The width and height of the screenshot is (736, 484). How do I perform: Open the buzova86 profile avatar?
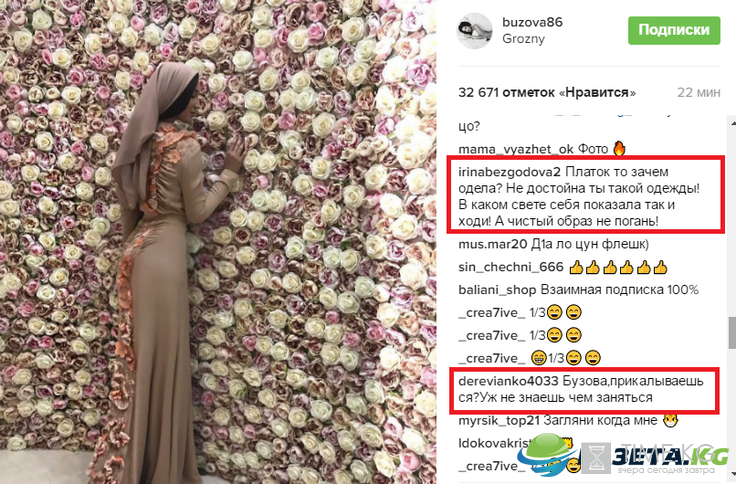[x=475, y=31]
